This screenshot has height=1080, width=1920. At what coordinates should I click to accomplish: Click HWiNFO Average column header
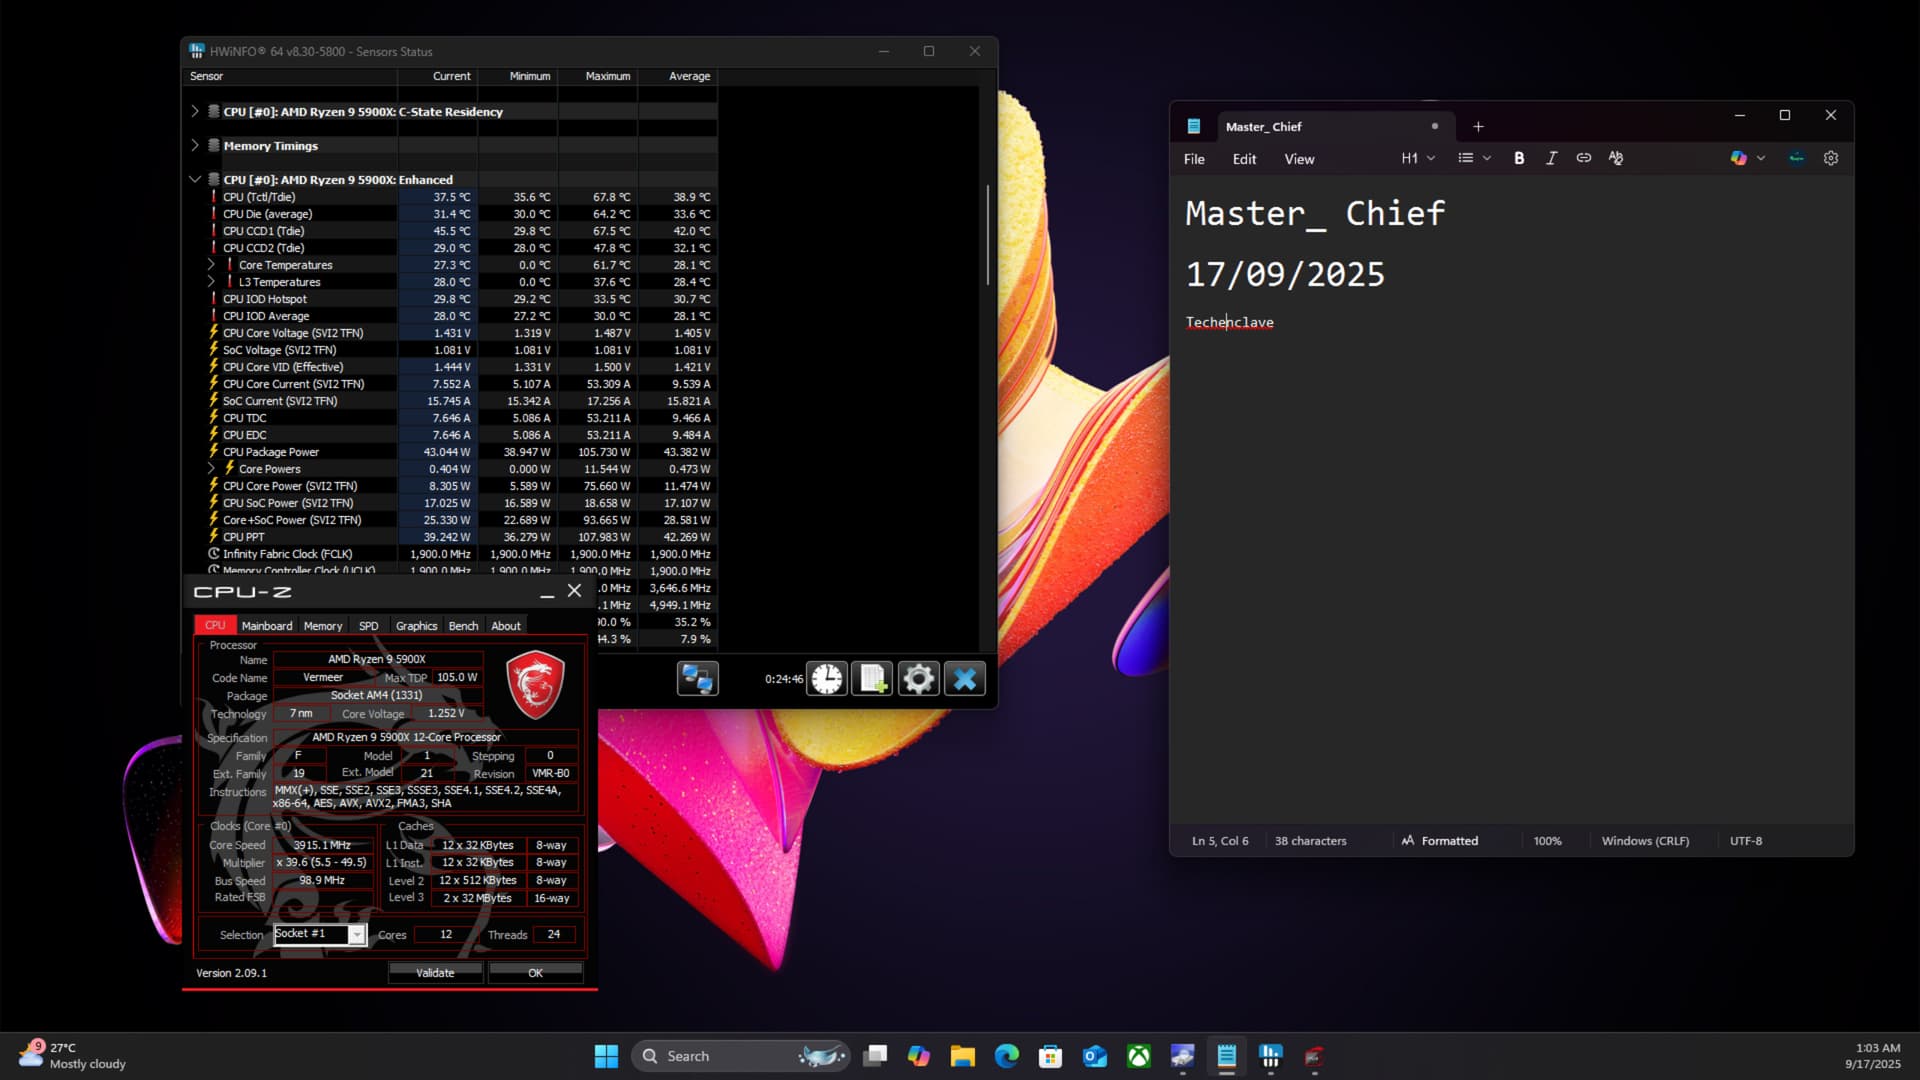pyautogui.click(x=678, y=76)
